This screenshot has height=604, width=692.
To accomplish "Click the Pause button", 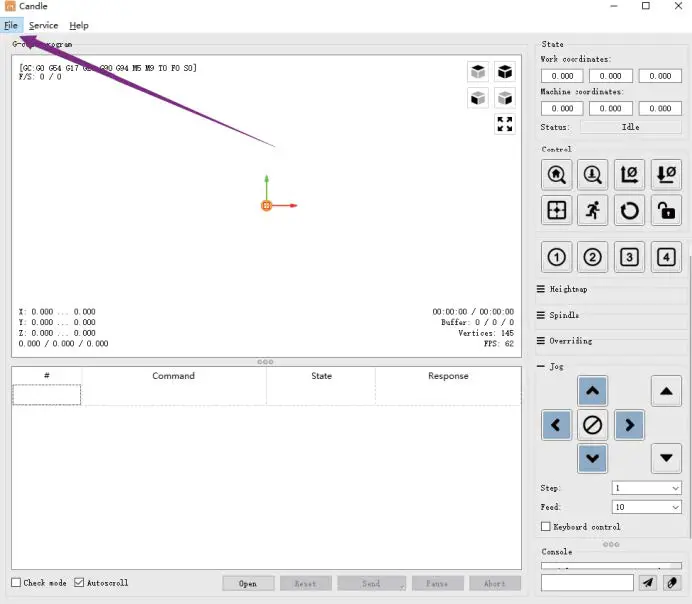I will click(x=437, y=583).
